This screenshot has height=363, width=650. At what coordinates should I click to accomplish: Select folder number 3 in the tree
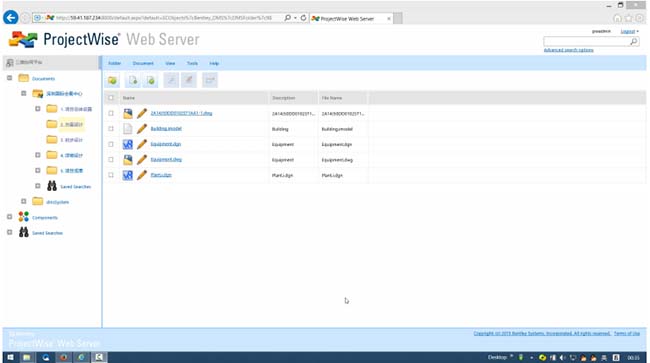pyautogui.click(x=71, y=140)
